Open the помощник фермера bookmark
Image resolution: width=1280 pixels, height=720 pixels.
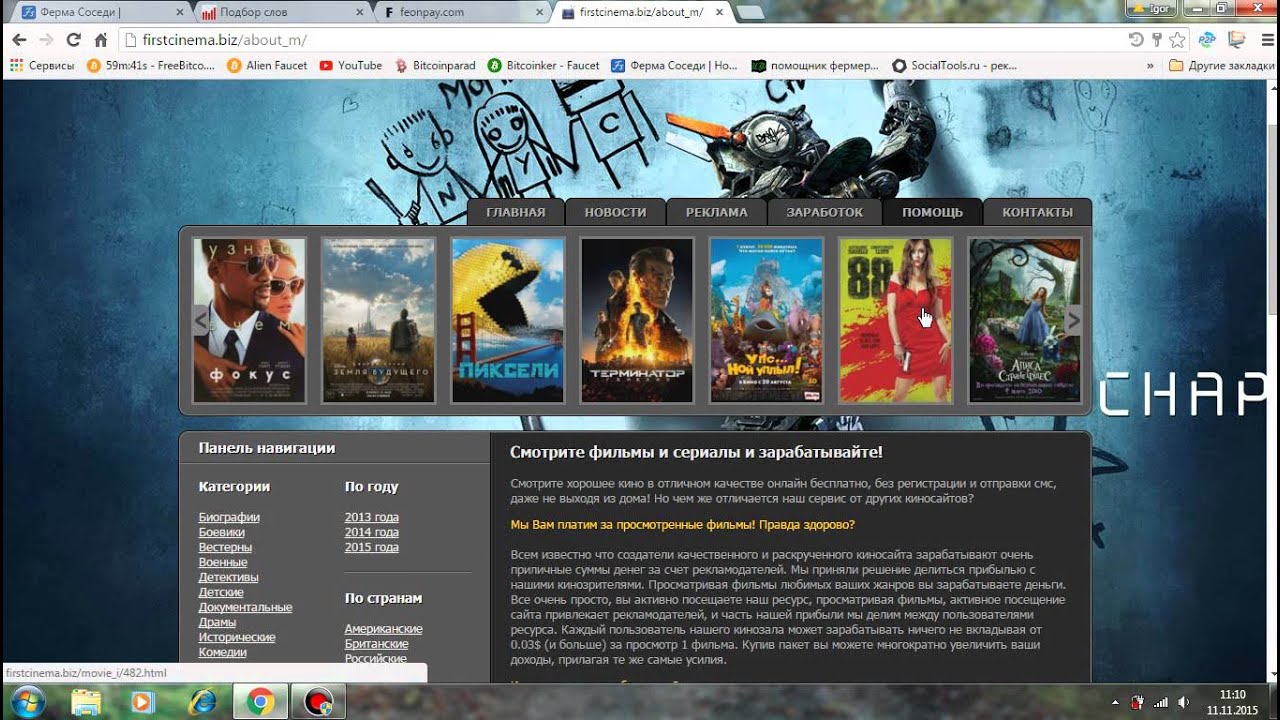coord(815,66)
